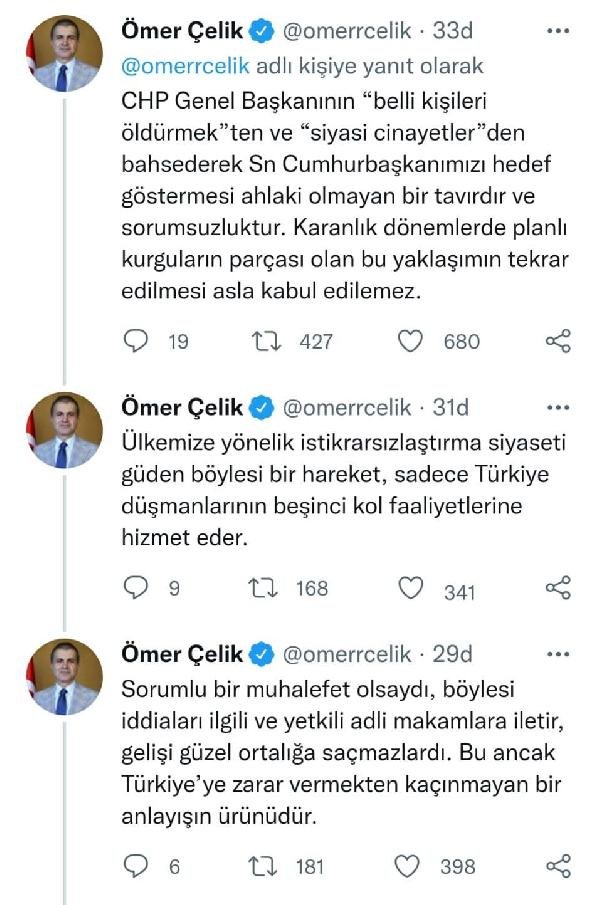Open the @omerrcelik mention link in reply line
The width and height of the screenshot is (600, 905).
click(x=186, y=66)
